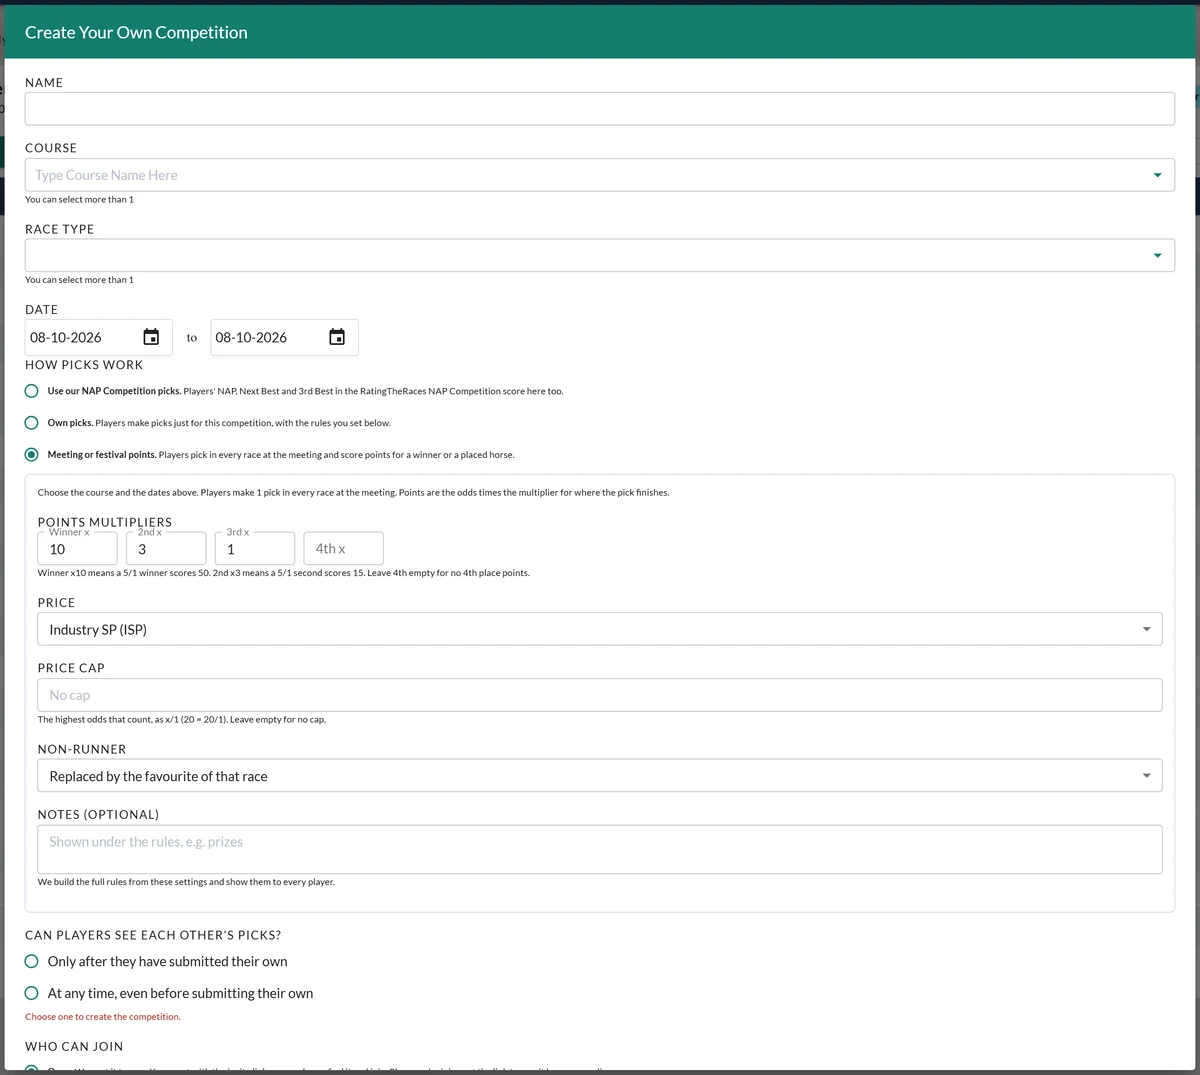Open the Non-Runner dropdown
The width and height of the screenshot is (1200, 1075).
[x=600, y=776]
